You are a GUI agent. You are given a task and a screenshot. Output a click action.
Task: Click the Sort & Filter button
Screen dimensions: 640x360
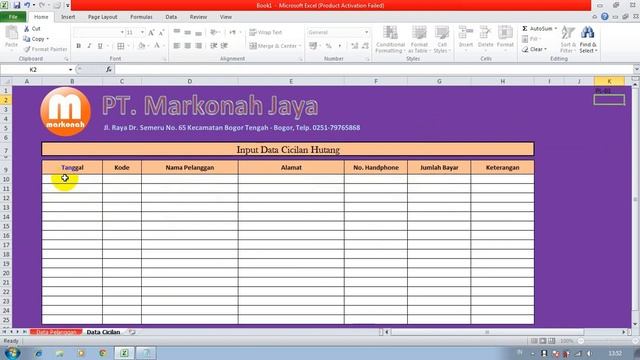(x=568, y=39)
